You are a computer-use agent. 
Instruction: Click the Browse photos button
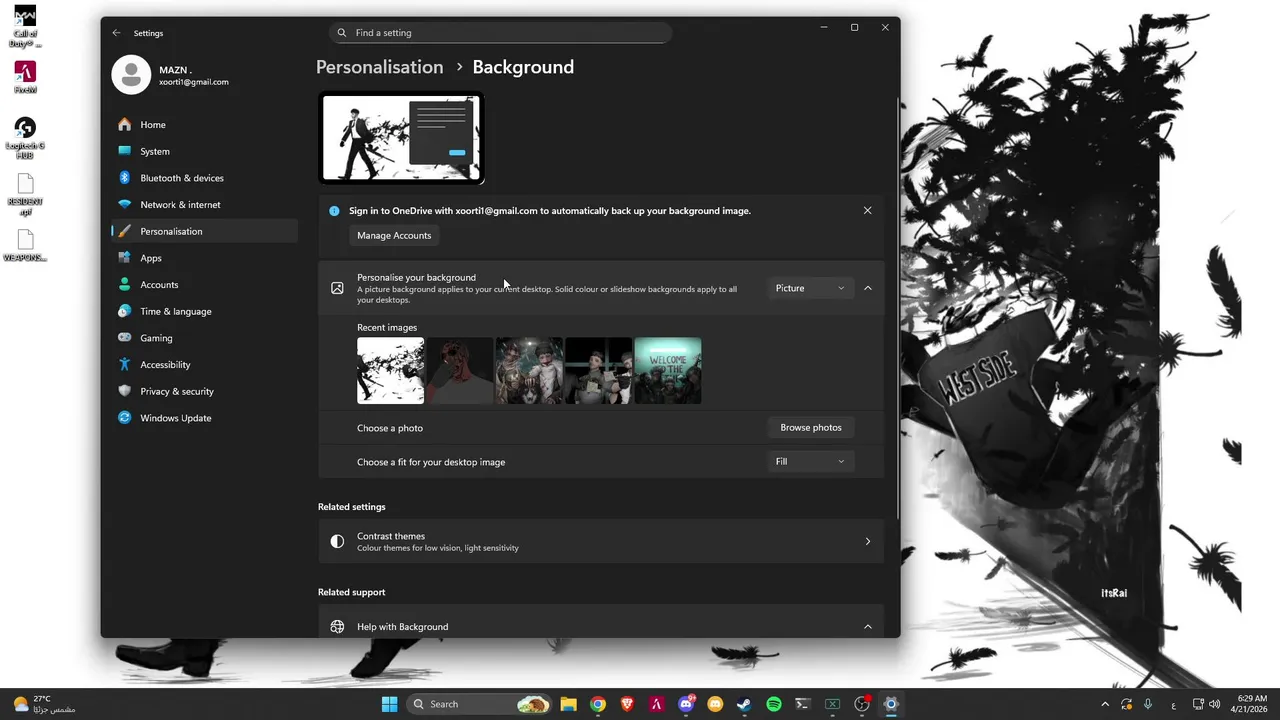coord(811,428)
